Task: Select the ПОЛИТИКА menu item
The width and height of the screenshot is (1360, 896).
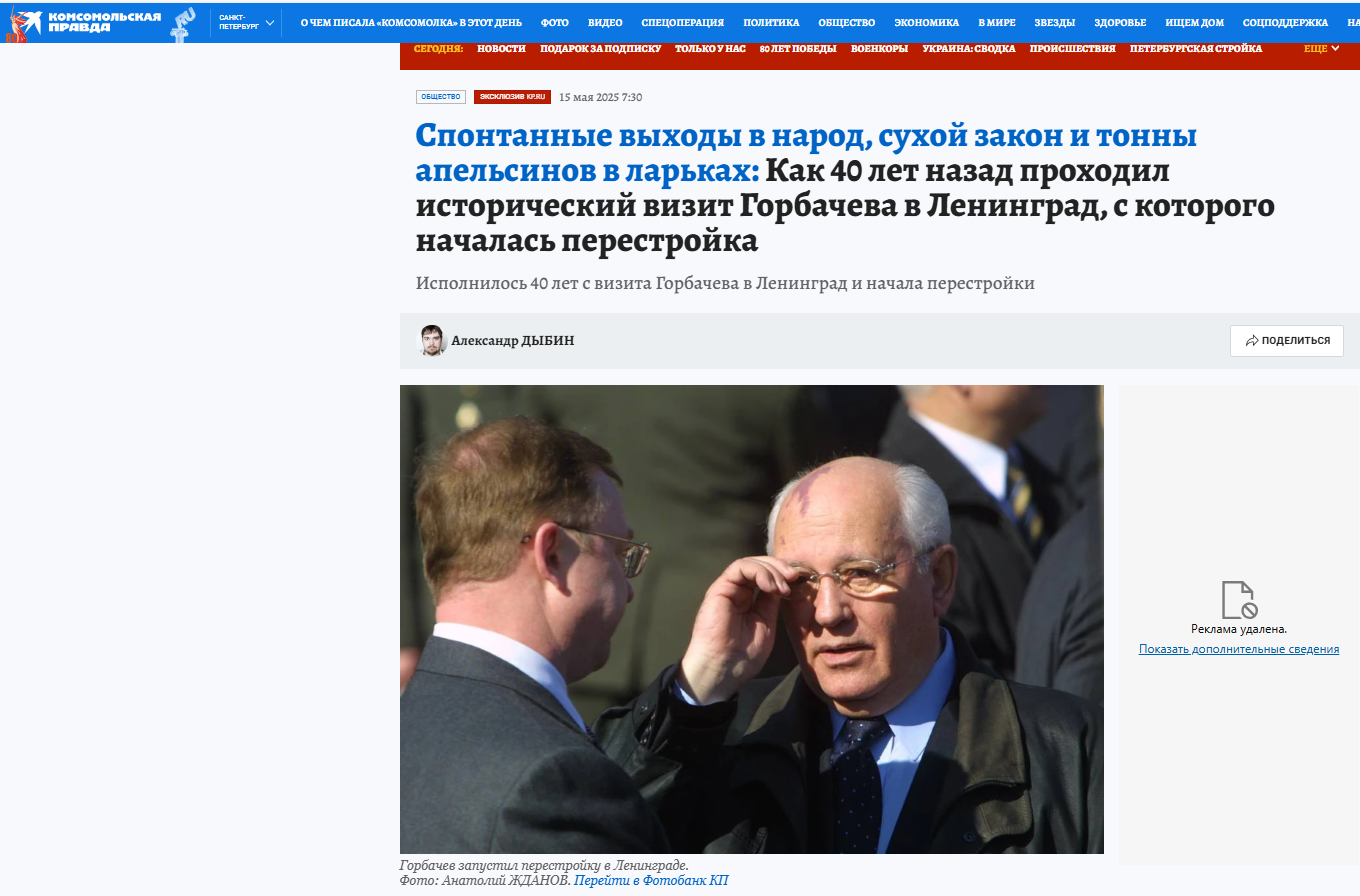Action: (x=771, y=22)
